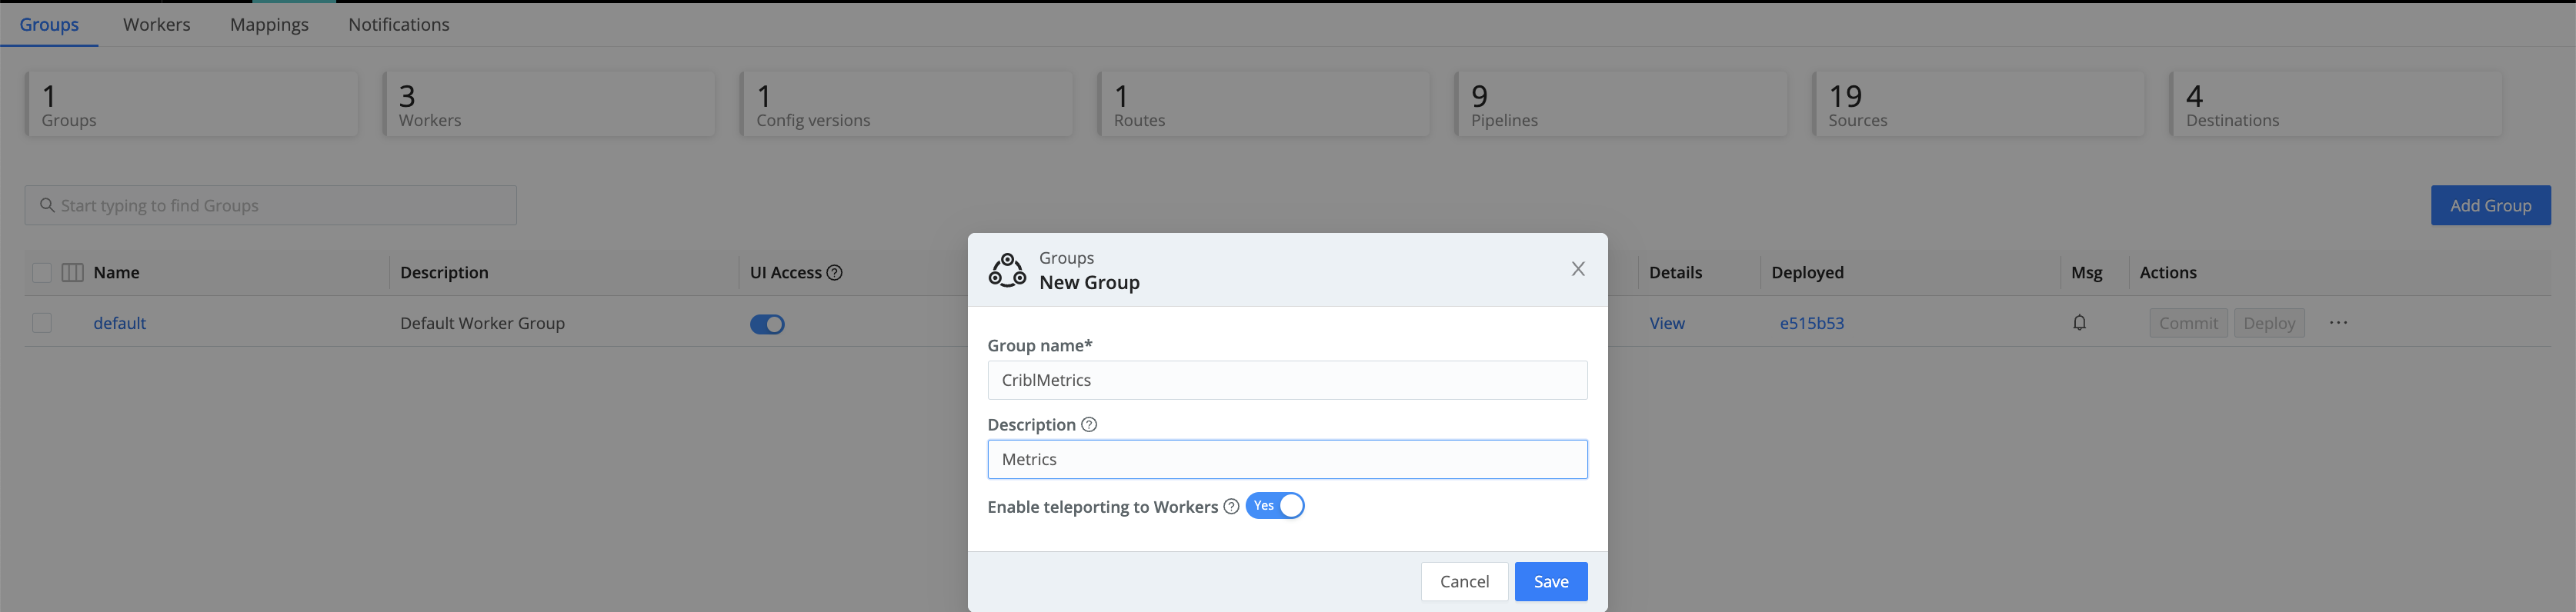Screen dimensions: 2576x612
Task: Switch to the Groups tab
Action: pyautogui.click(x=49, y=24)
